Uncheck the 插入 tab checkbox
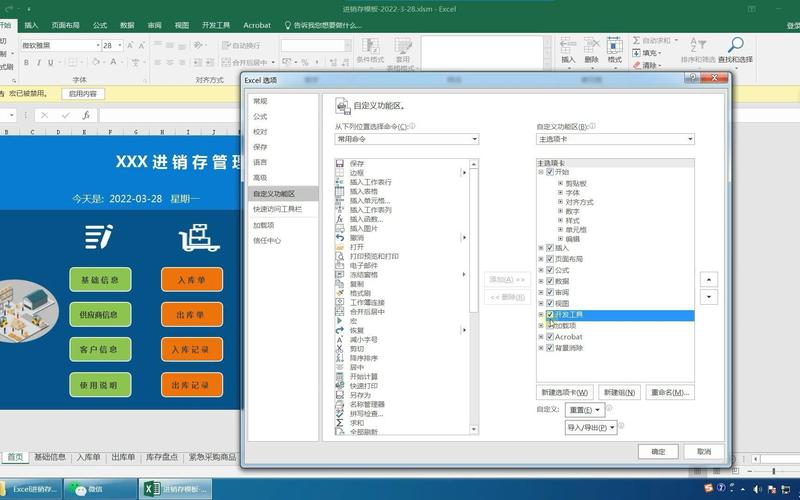The width and height of the screenshot is (800, 500). coord(549,248)
